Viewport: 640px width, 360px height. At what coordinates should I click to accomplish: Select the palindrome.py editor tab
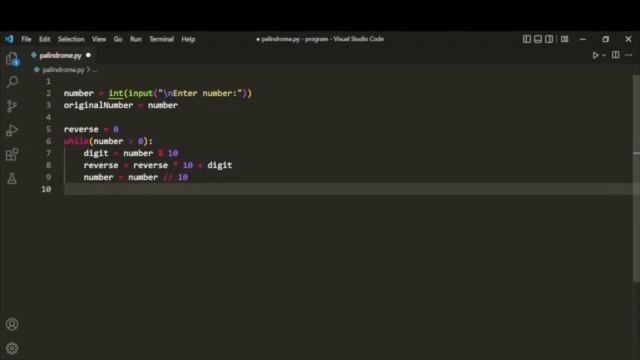60,55
